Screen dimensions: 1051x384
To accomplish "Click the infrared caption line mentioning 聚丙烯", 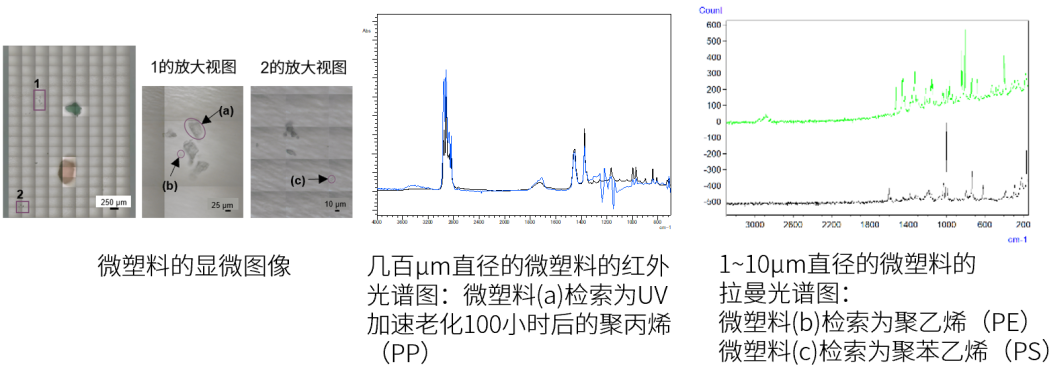I will click(x=519, y=324).
